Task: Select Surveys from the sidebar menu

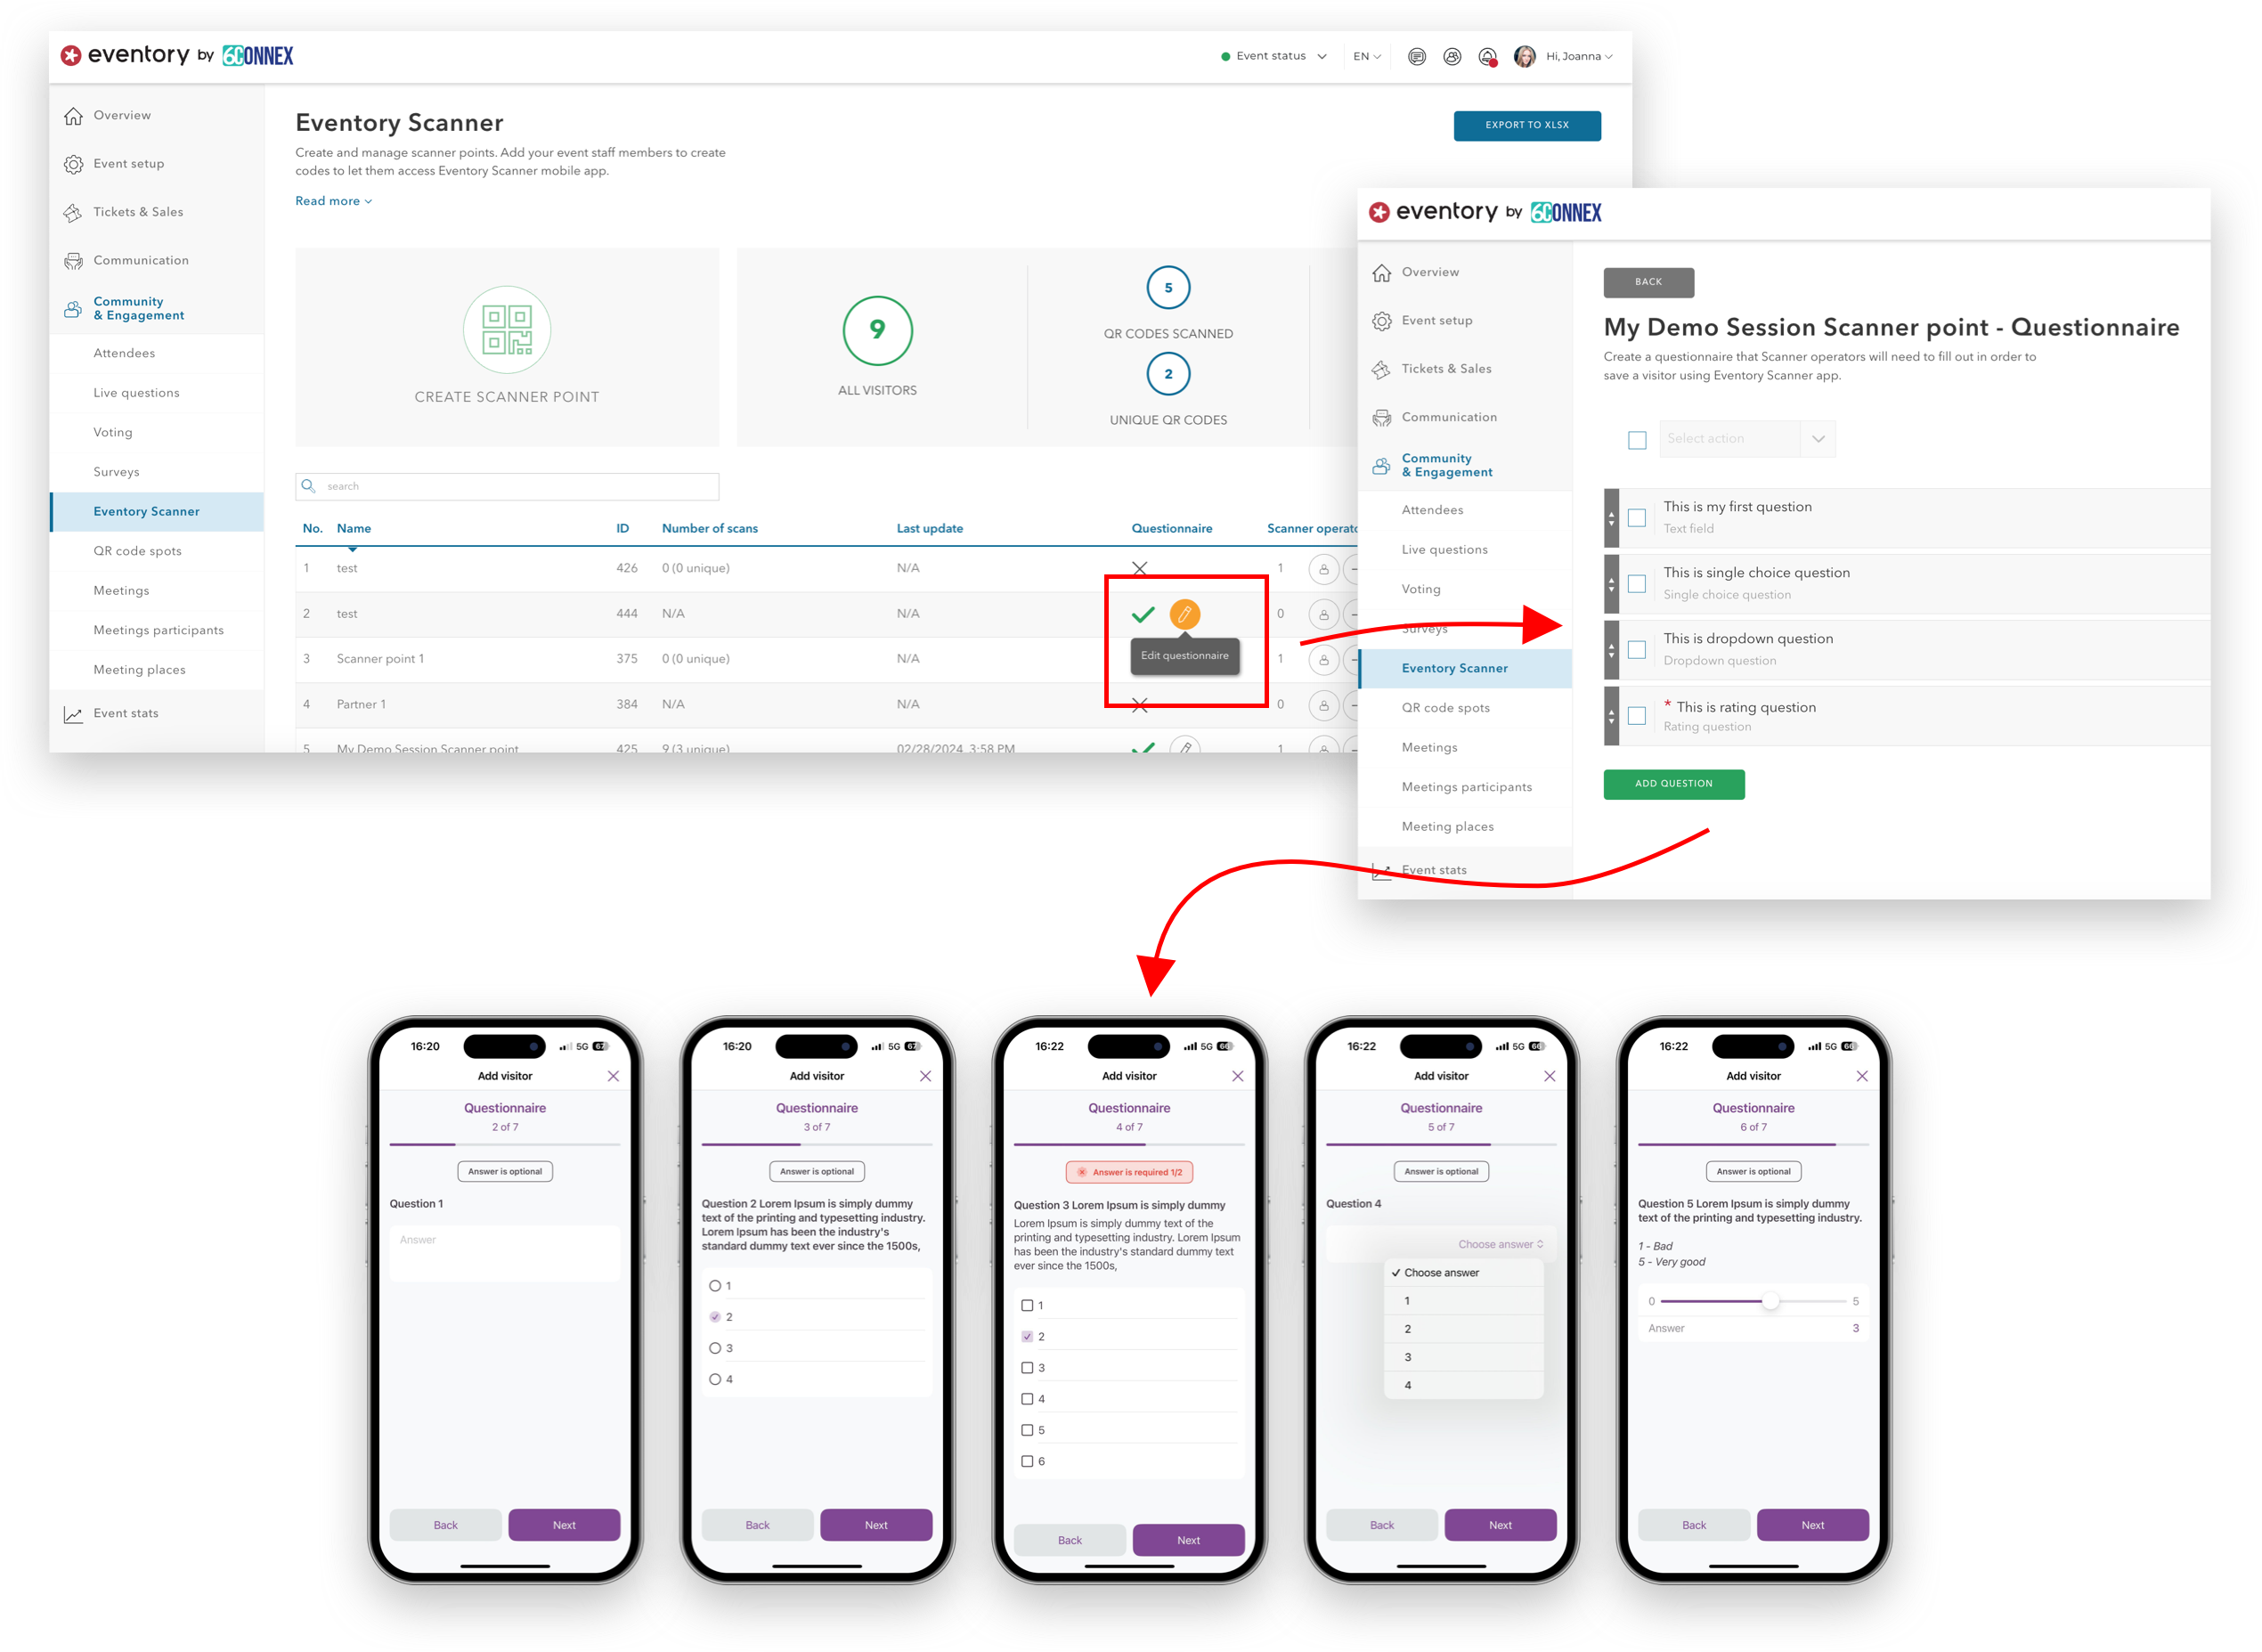Action: click(x=116, y=470)
